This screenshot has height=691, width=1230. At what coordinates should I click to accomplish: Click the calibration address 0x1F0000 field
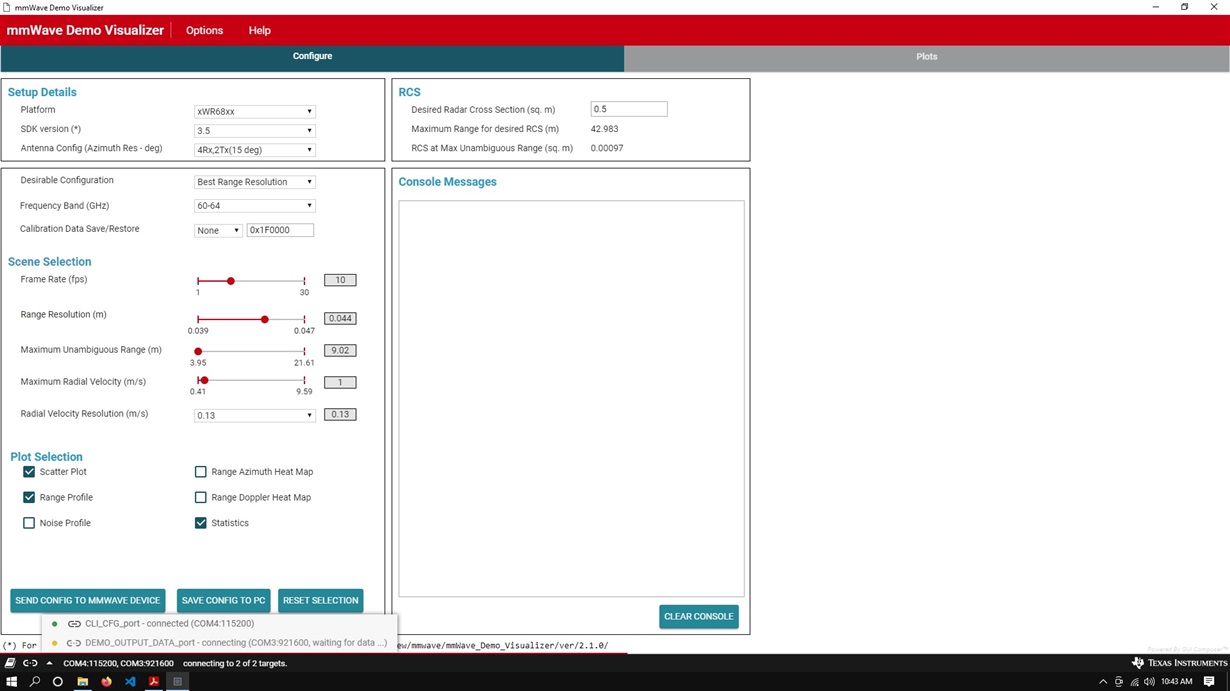tap(280, 230)
